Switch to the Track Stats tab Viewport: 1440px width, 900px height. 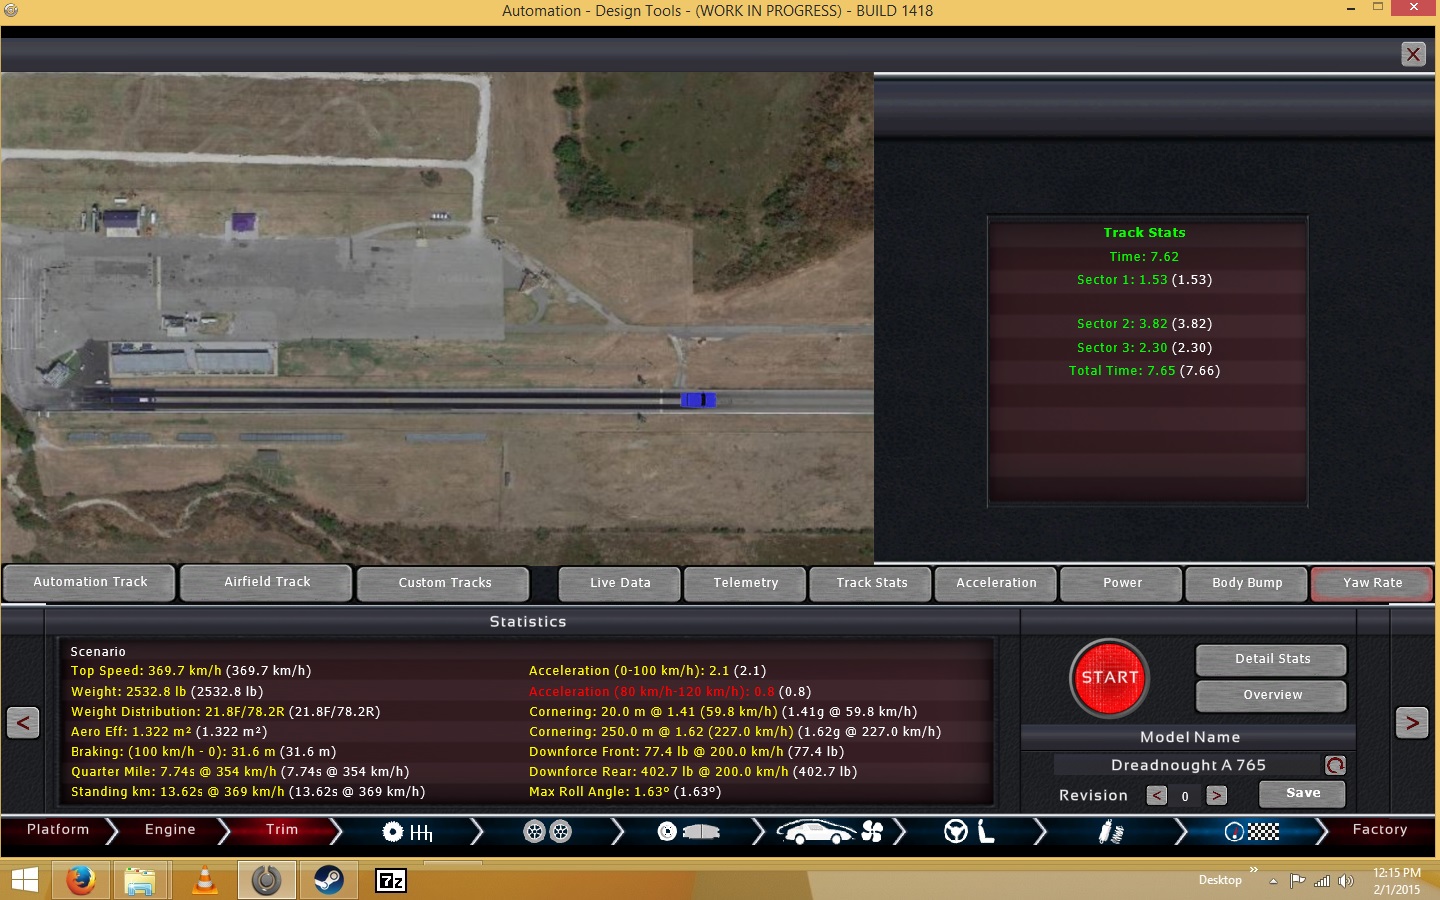click(871, 583)
